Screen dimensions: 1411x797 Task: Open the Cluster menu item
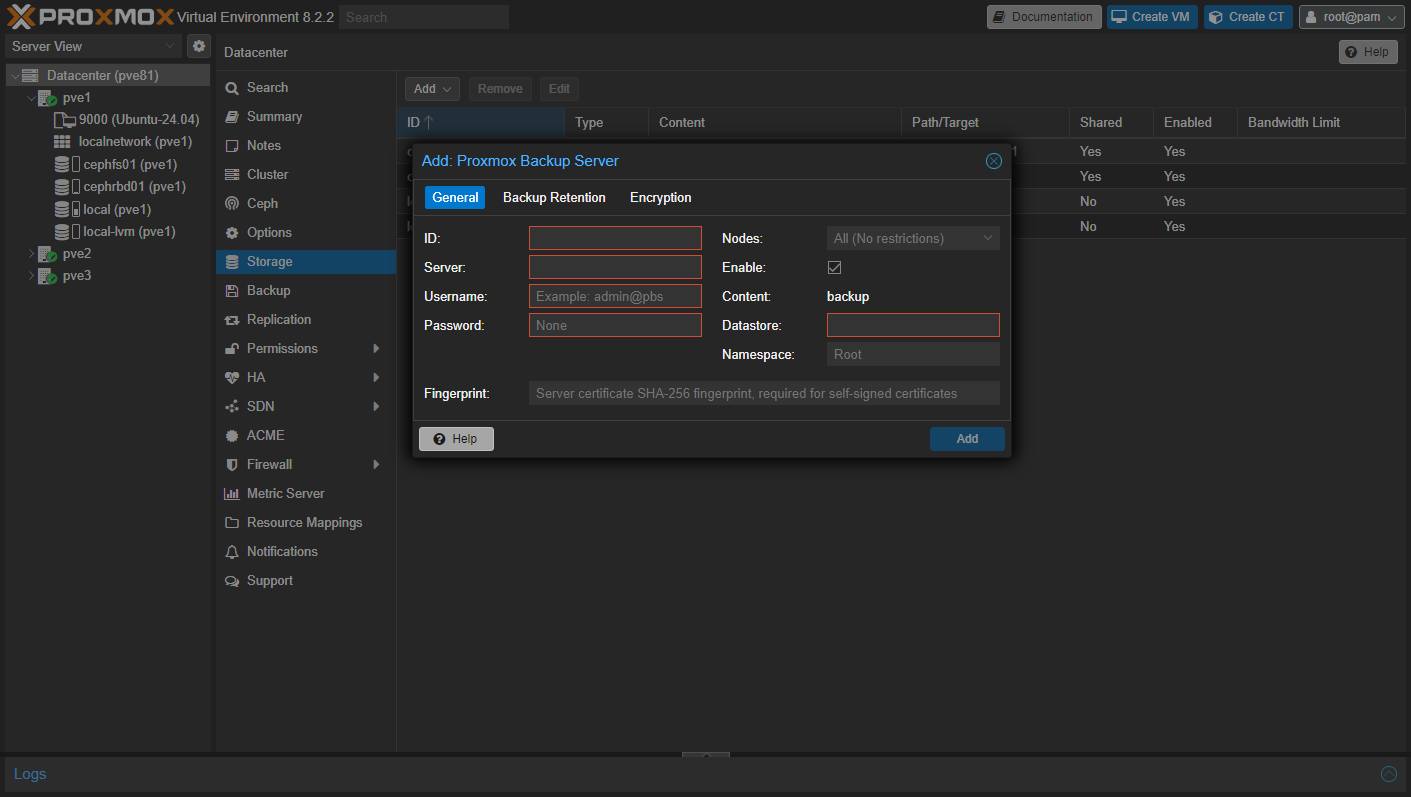coord(306,175)
